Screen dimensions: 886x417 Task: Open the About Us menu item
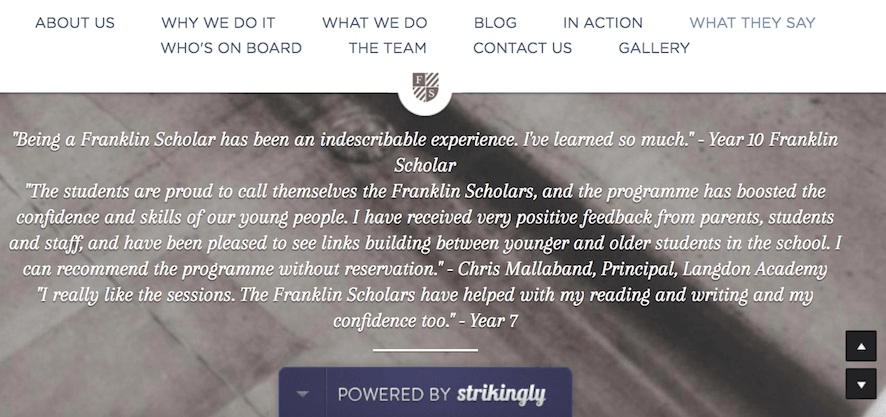click(x=75, y=22)
